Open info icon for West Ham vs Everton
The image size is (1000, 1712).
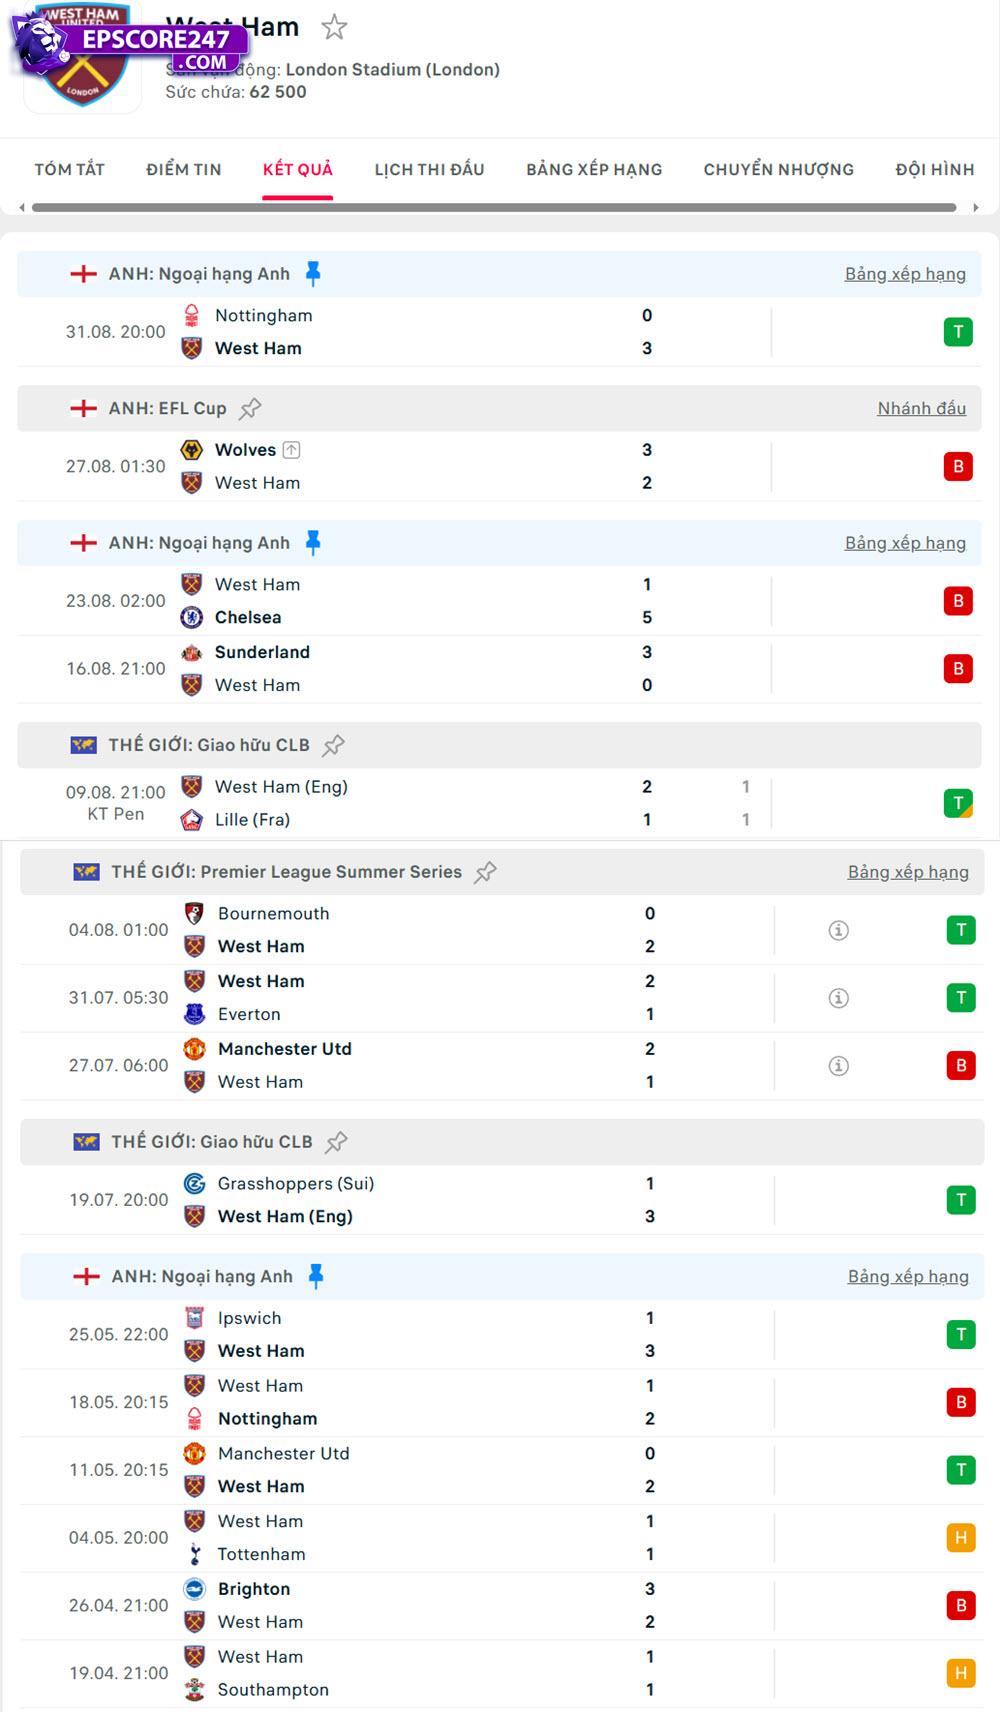(x=839, y=998)
